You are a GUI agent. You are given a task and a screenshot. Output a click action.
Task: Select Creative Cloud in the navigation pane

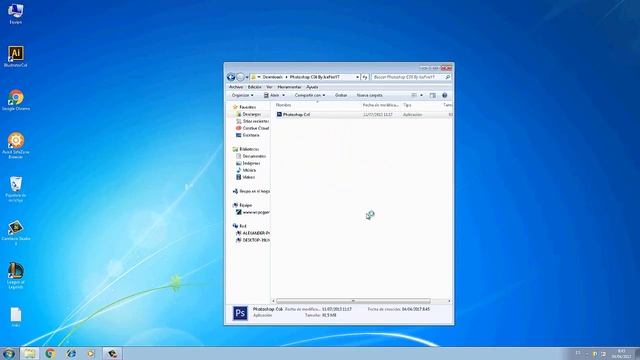[252, 129]
